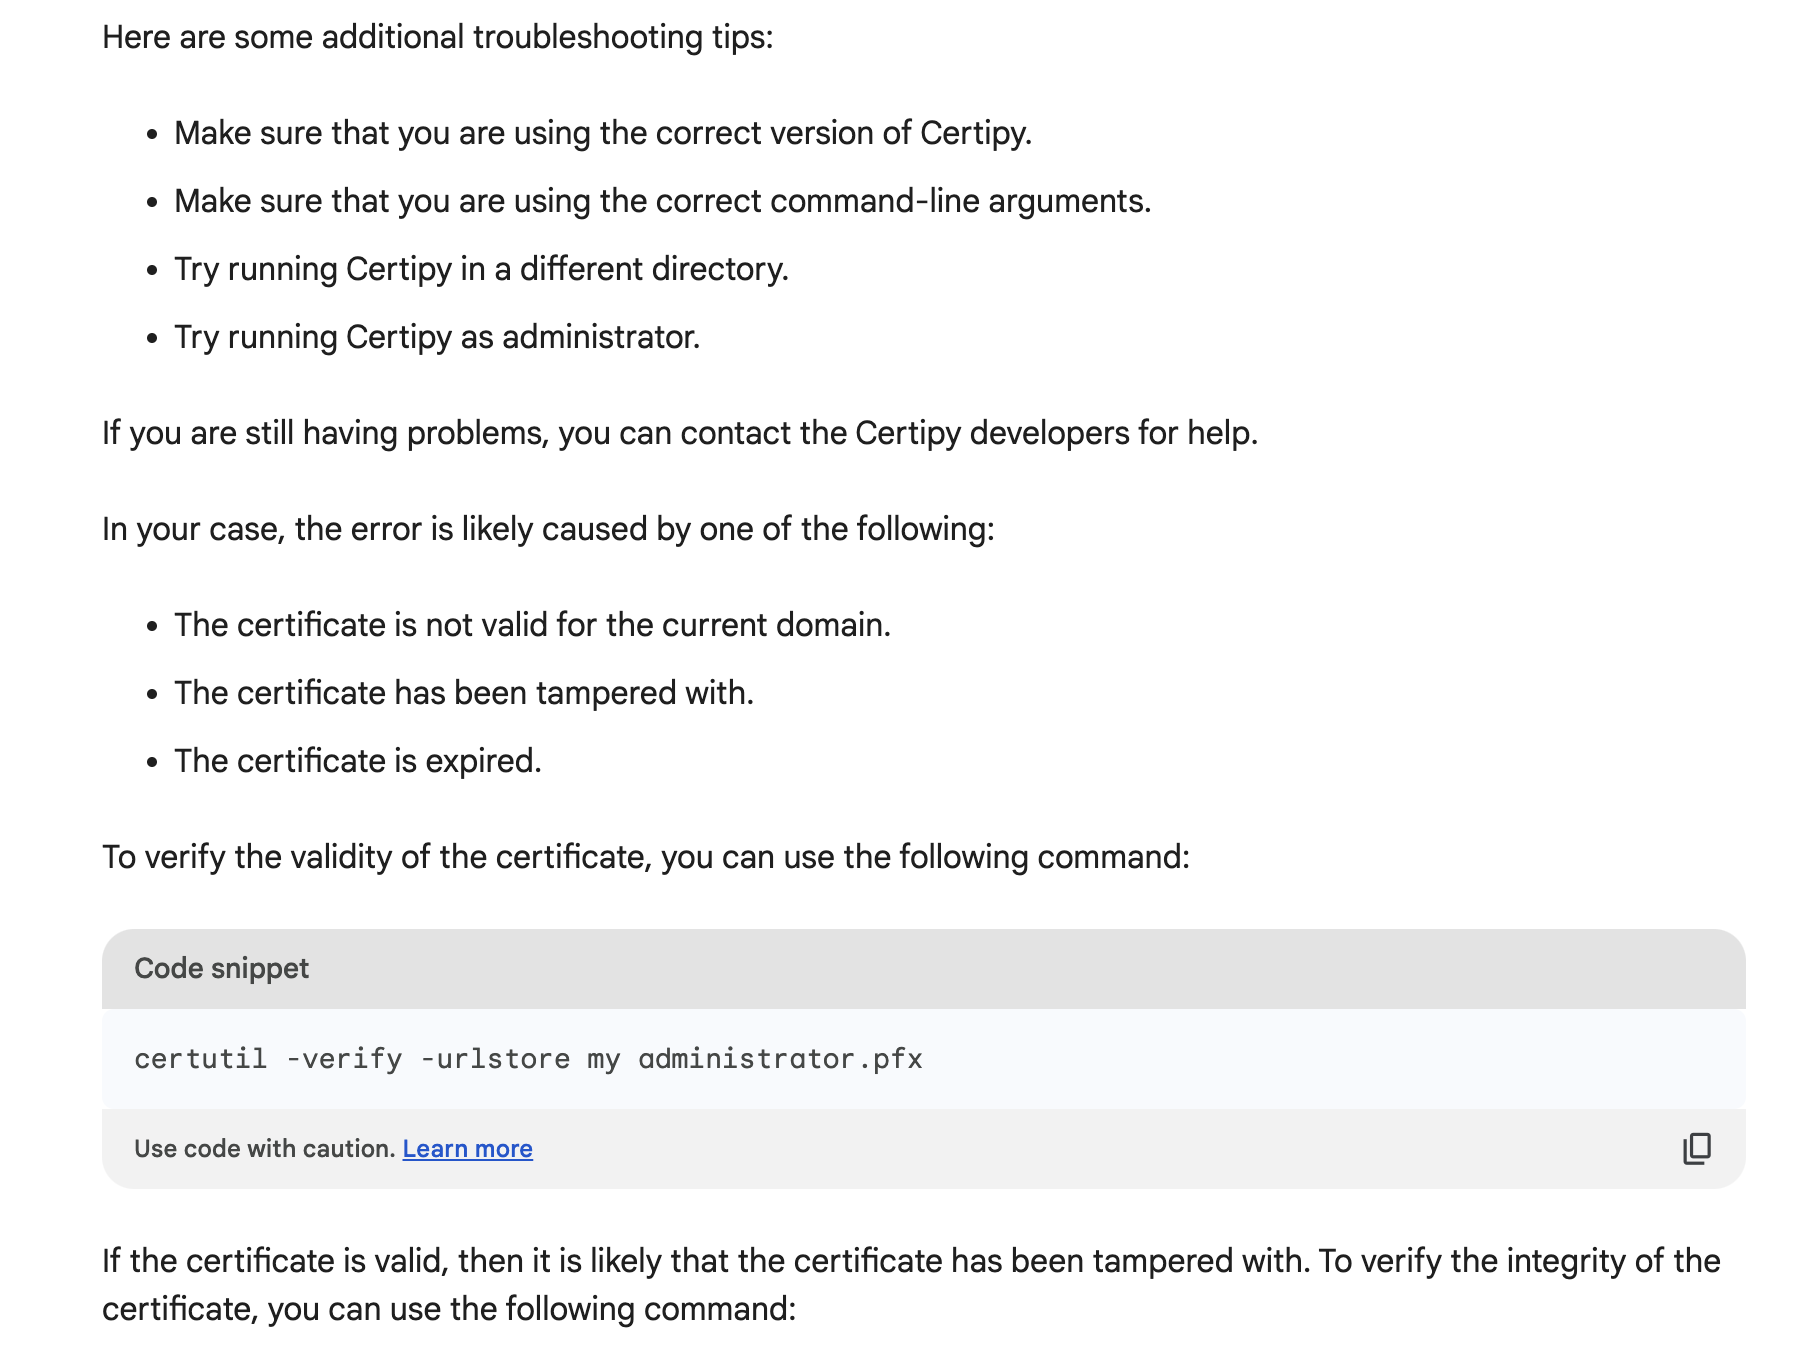
Task: Click the 'not valid for the current domain' bullet
Action: [x=532, y=625]
